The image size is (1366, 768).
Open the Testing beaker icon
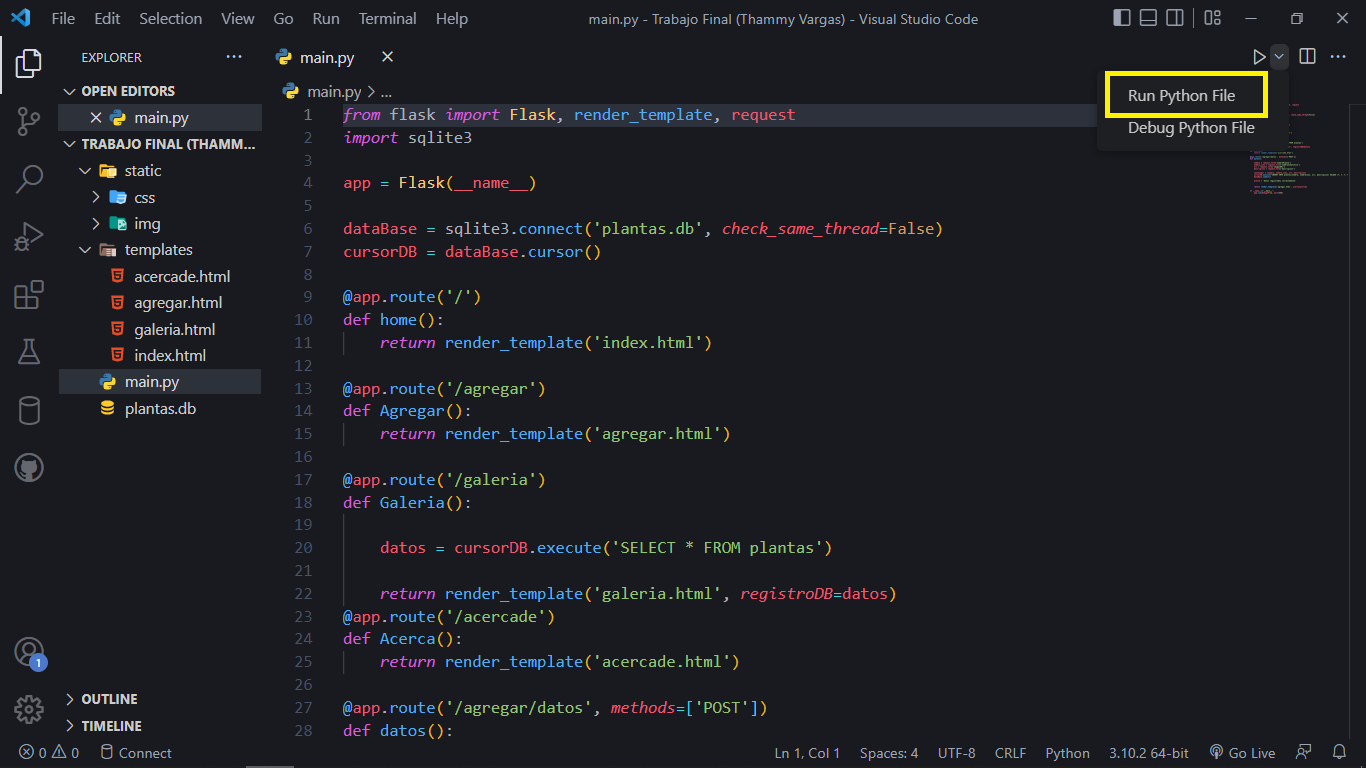28,352
